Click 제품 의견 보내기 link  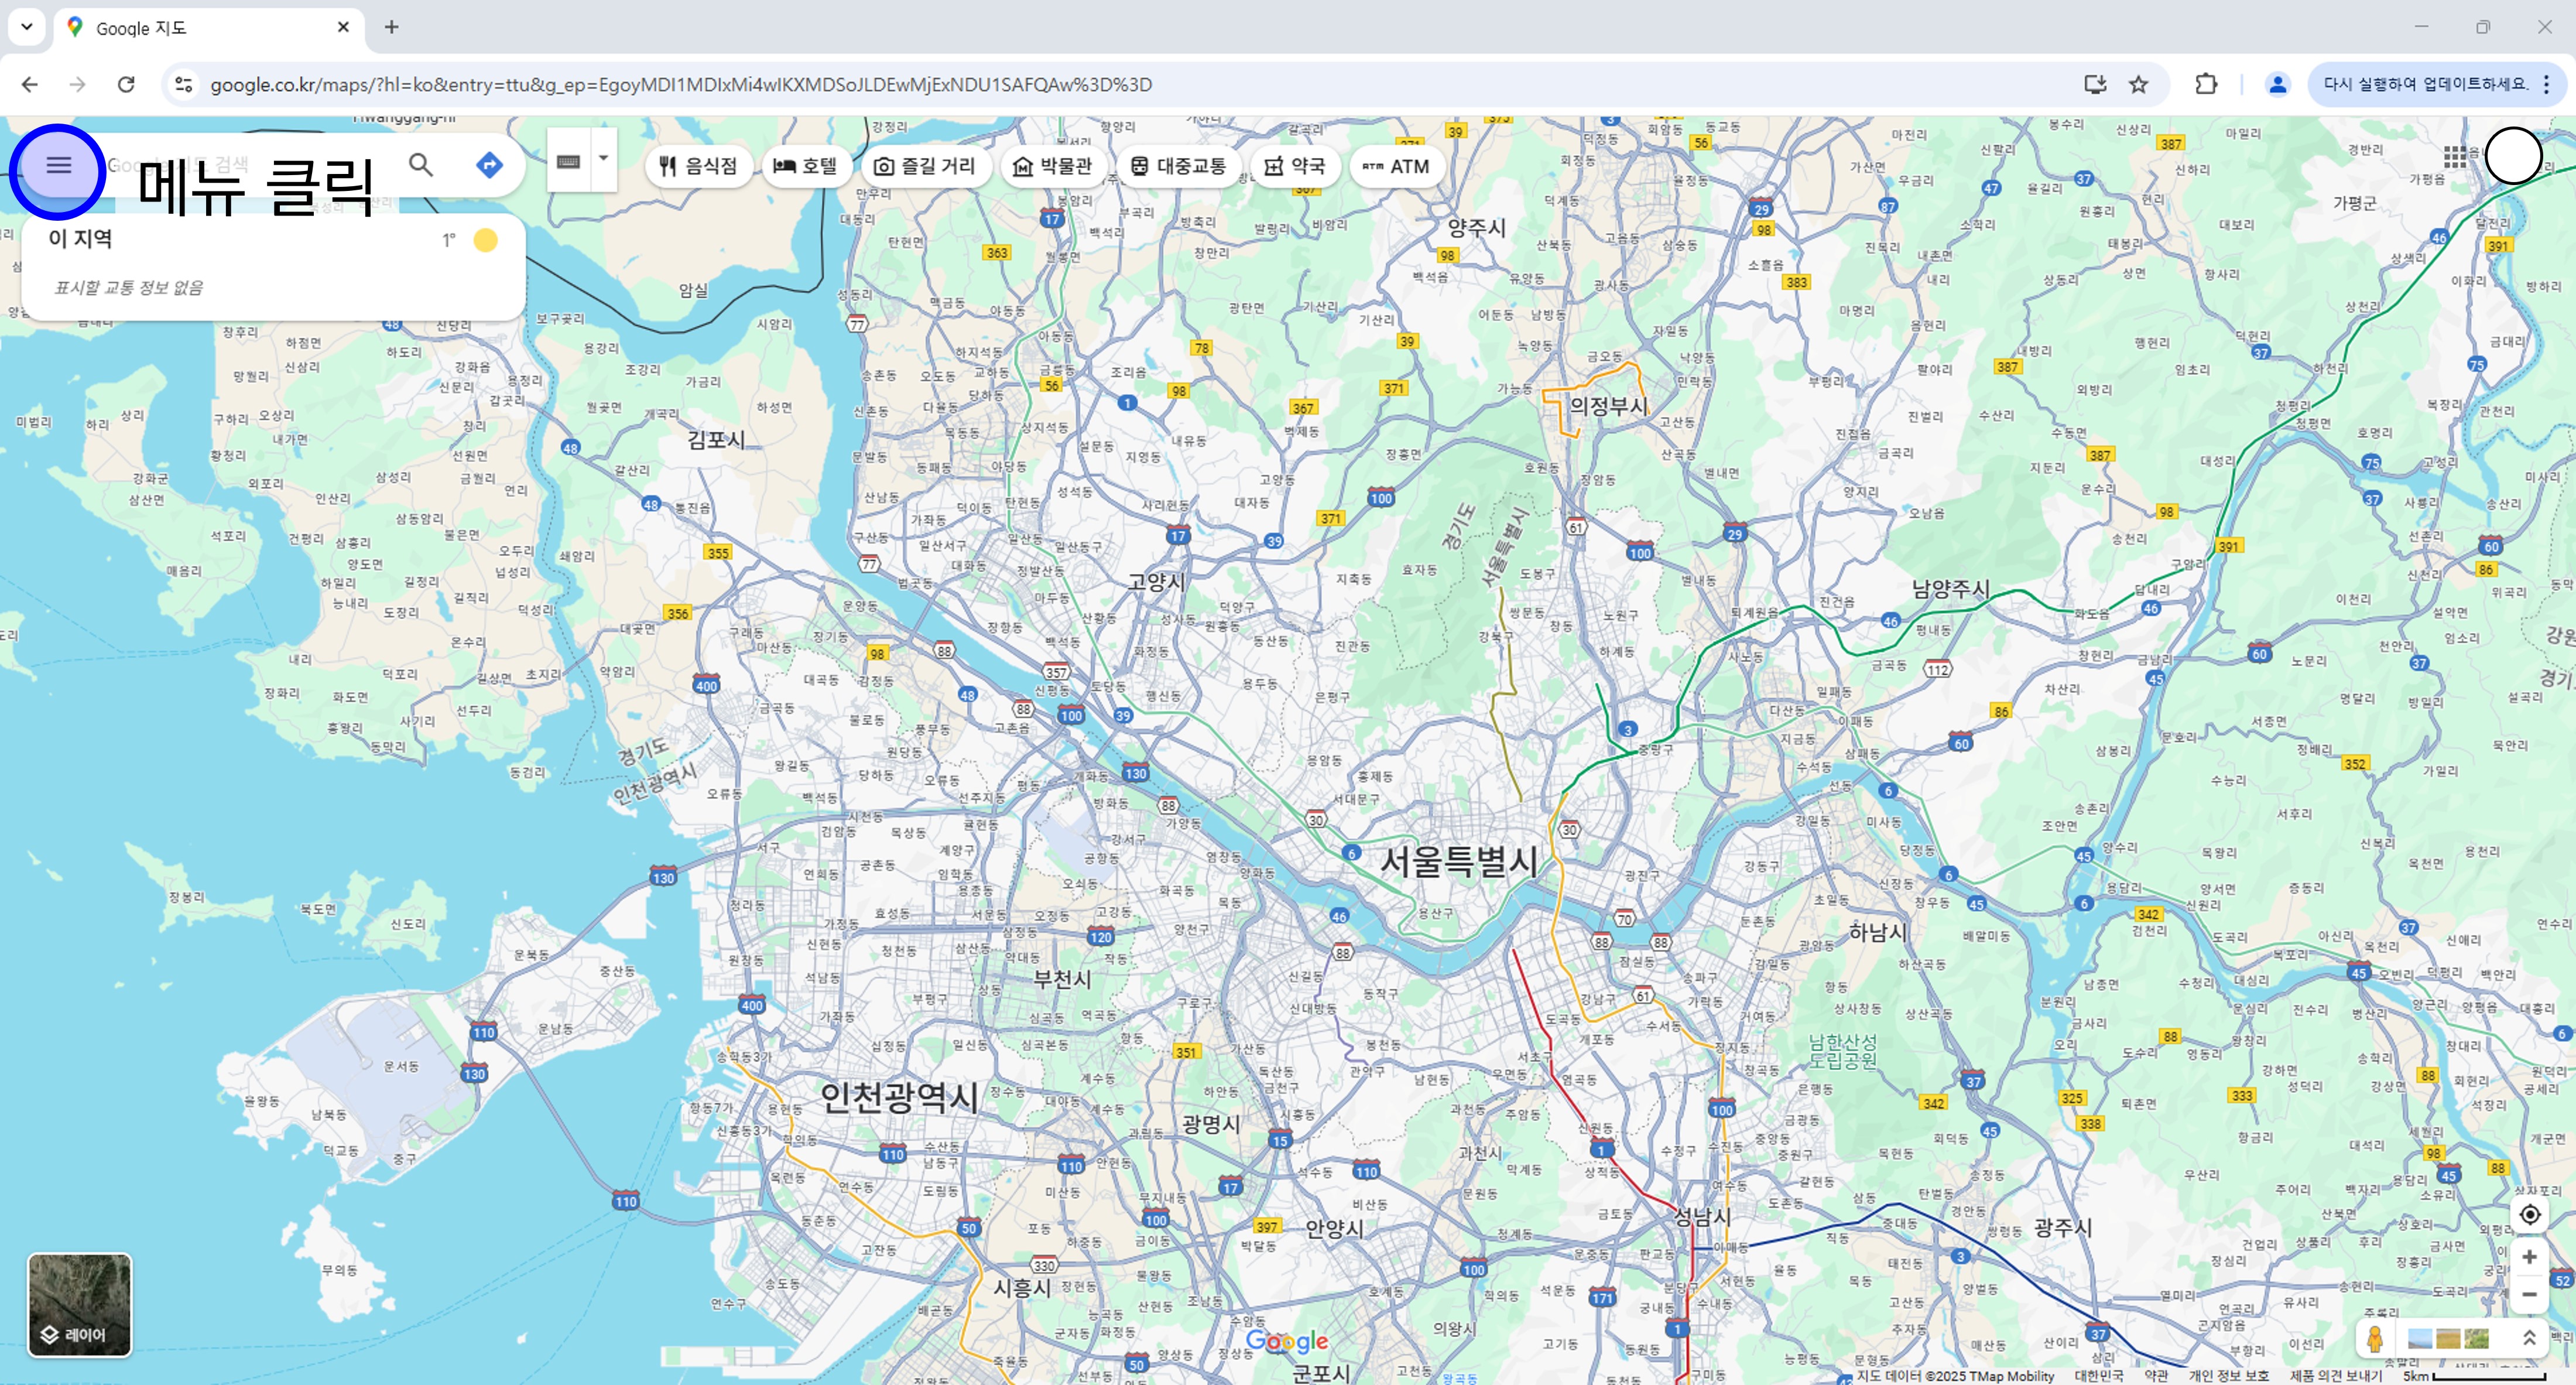pos(2336,1376)
